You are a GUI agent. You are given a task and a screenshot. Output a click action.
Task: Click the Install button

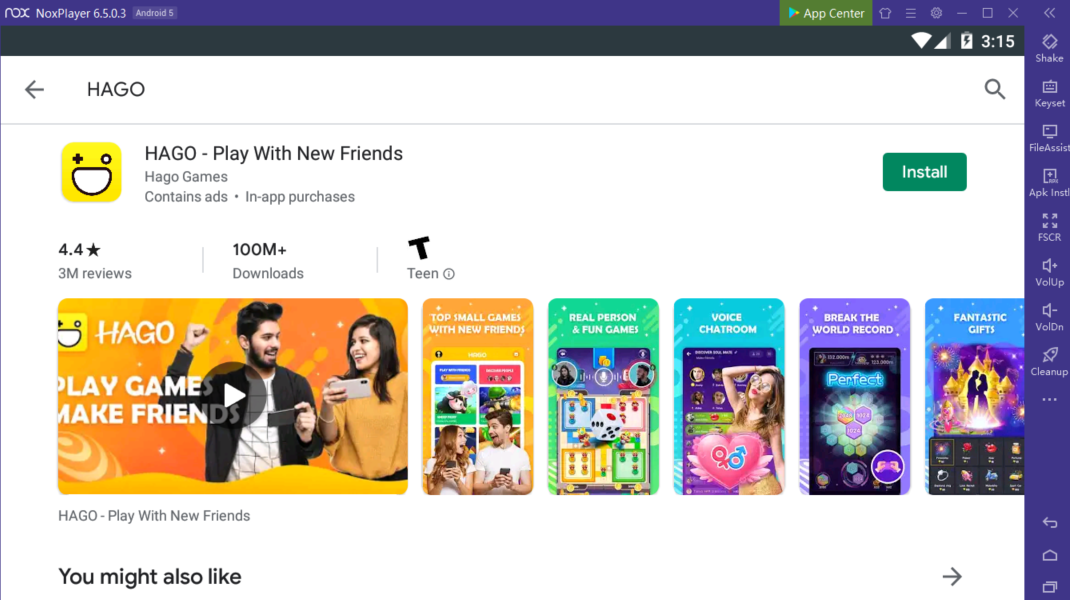(924, 172)
